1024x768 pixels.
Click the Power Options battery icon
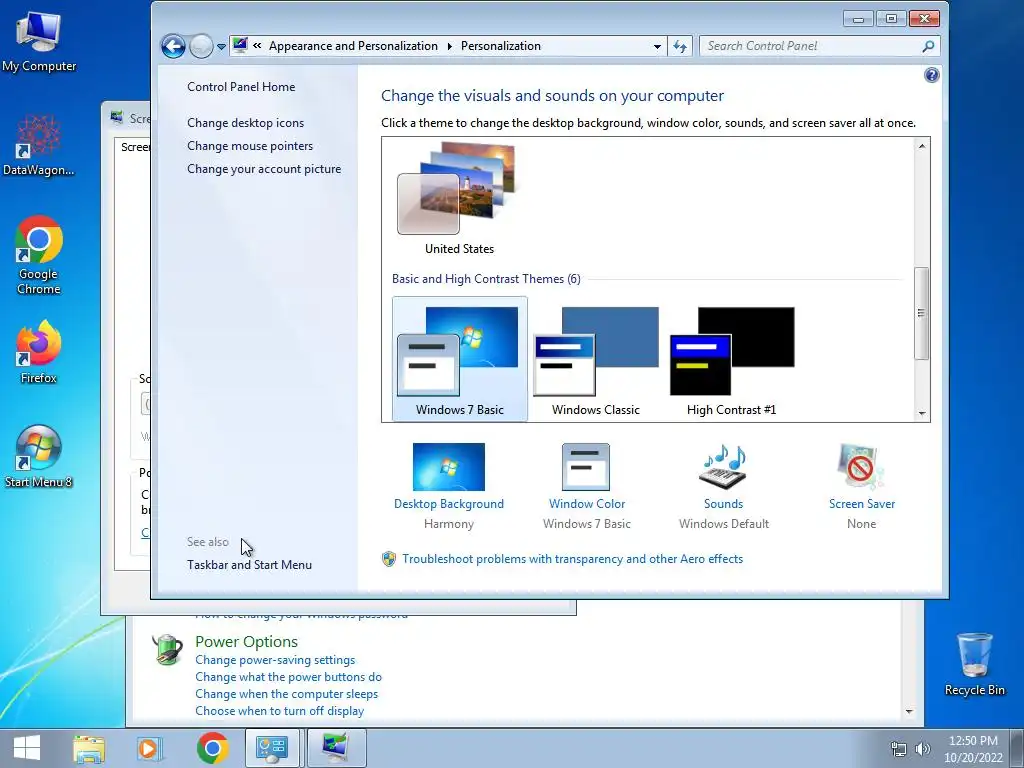point(167,650)
